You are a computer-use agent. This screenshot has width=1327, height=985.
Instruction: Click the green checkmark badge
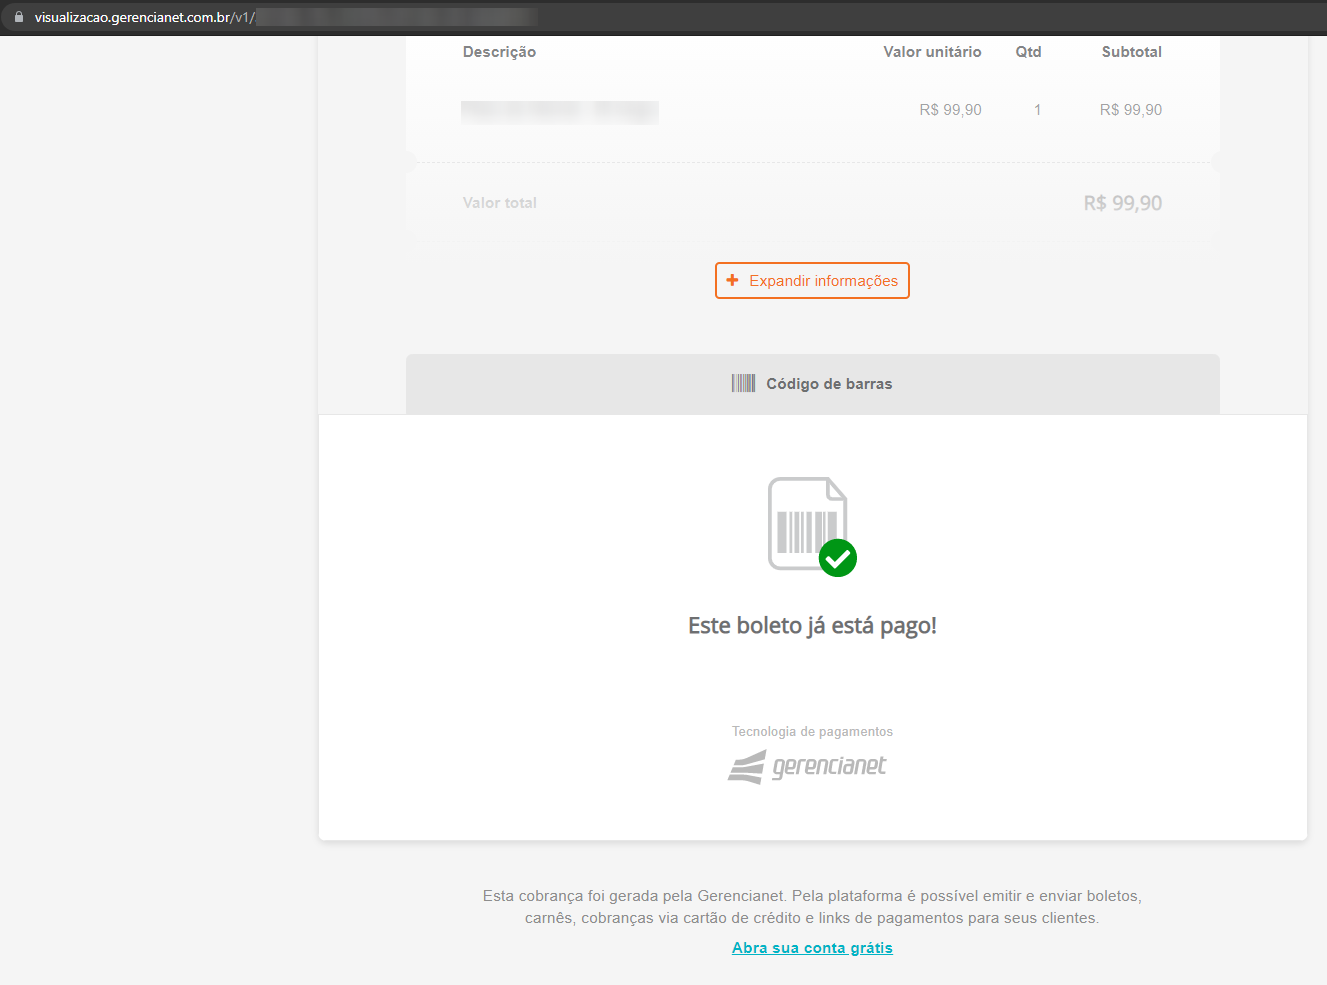838,558
